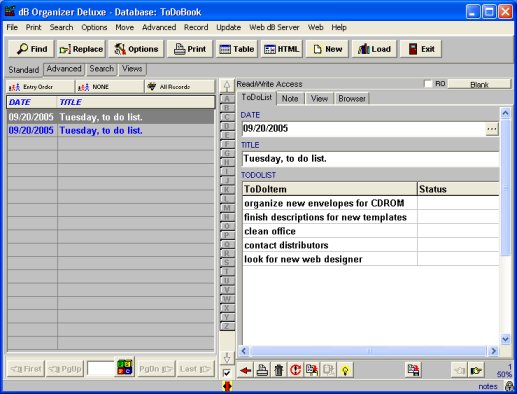Viewport: 517px width, 394px height.
Task: Click 'look for new web designer' item
Action: click(330, 259)
